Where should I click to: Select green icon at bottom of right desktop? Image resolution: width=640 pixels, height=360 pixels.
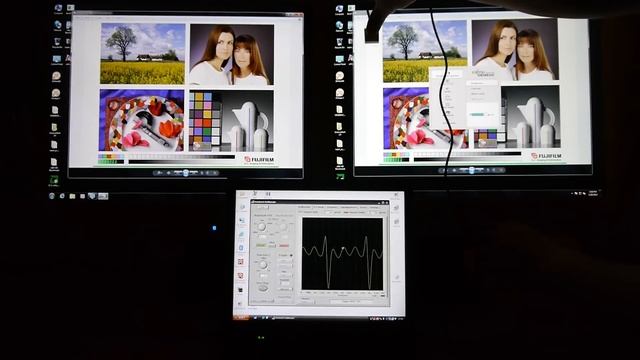(340, 177)
